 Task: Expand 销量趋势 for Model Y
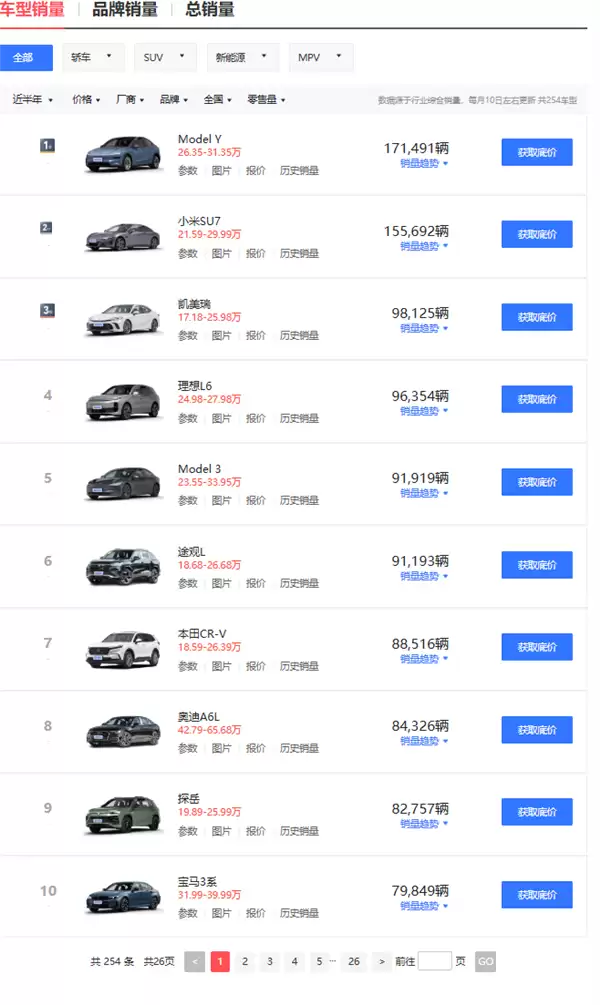(424, 163)
